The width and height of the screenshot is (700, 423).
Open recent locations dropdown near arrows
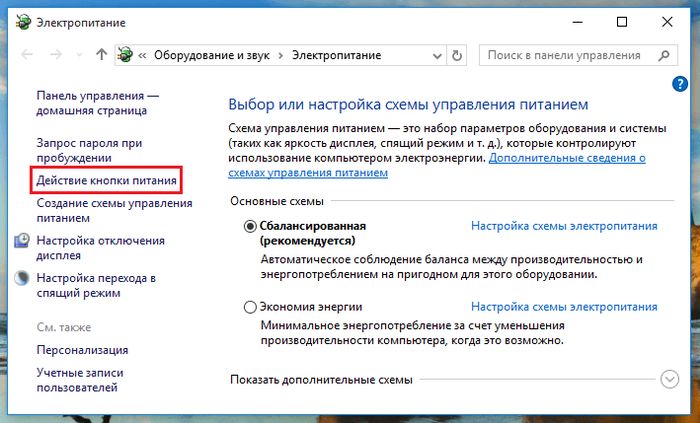coord(78,55)
